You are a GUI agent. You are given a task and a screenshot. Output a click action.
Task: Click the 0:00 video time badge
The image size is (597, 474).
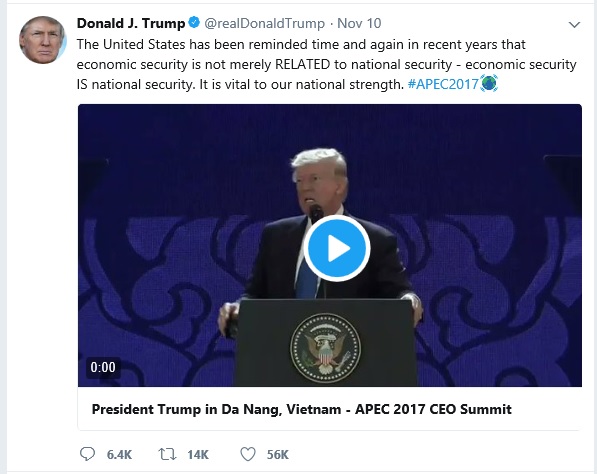103,367
